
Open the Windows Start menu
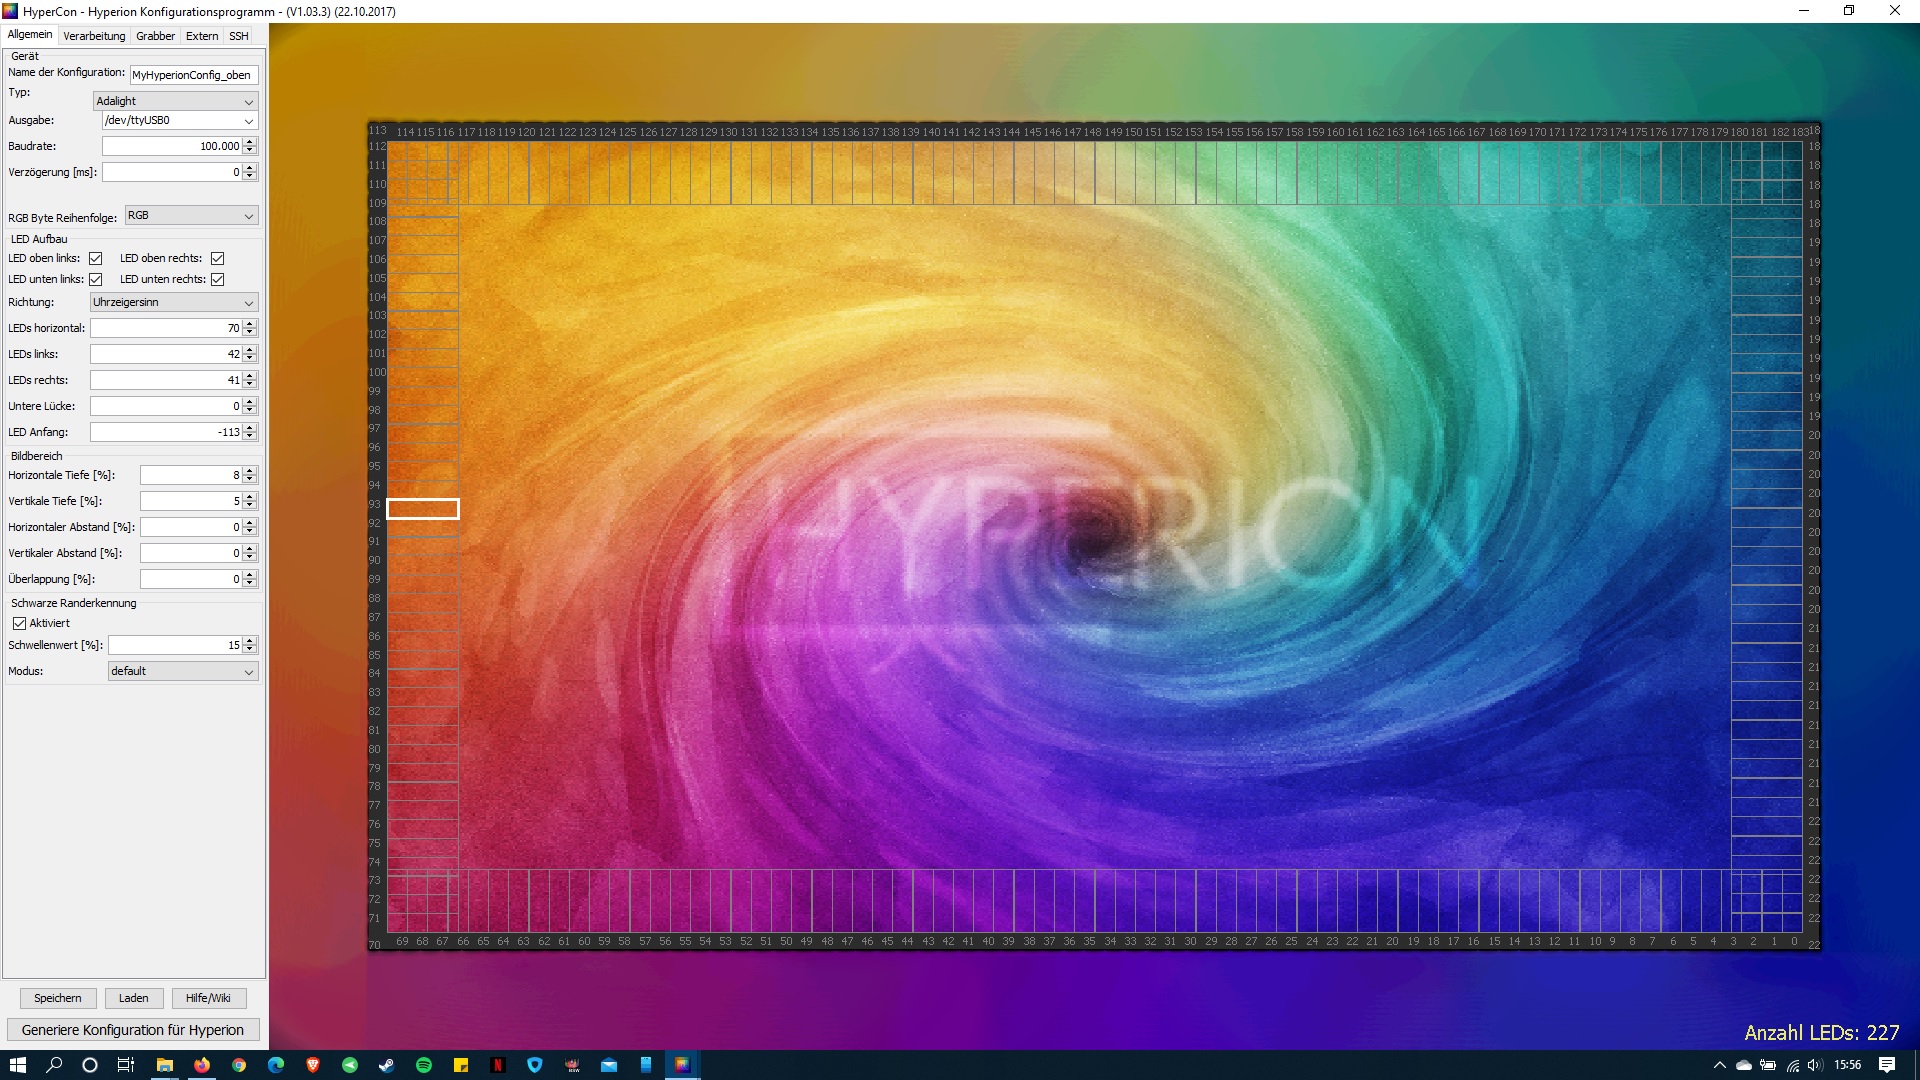coord(17,1065)
